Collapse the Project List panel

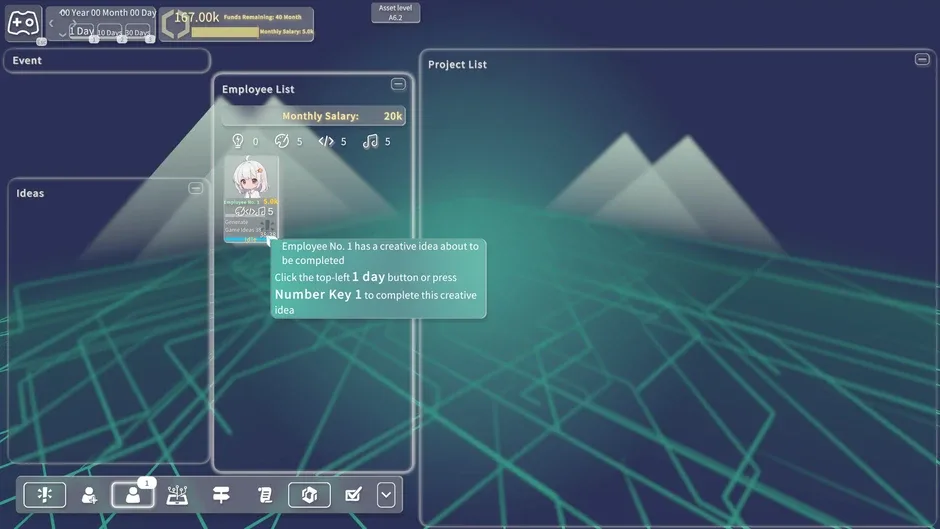922,59
